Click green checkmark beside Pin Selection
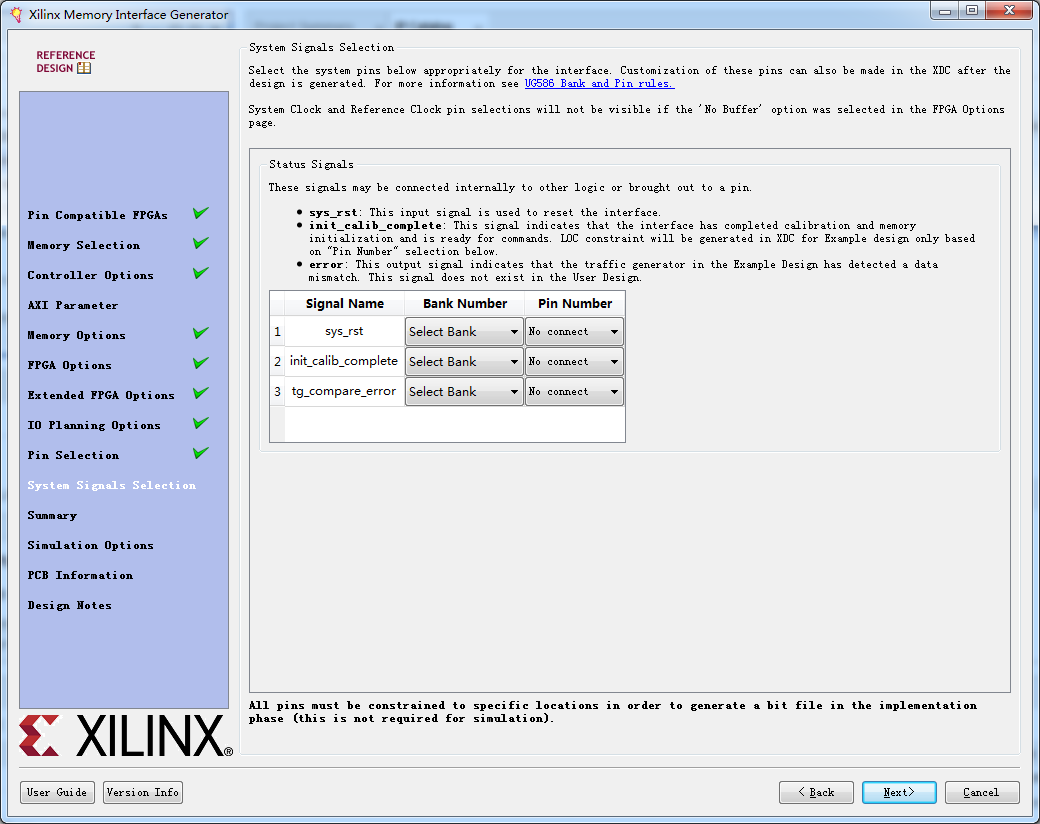 201,453
